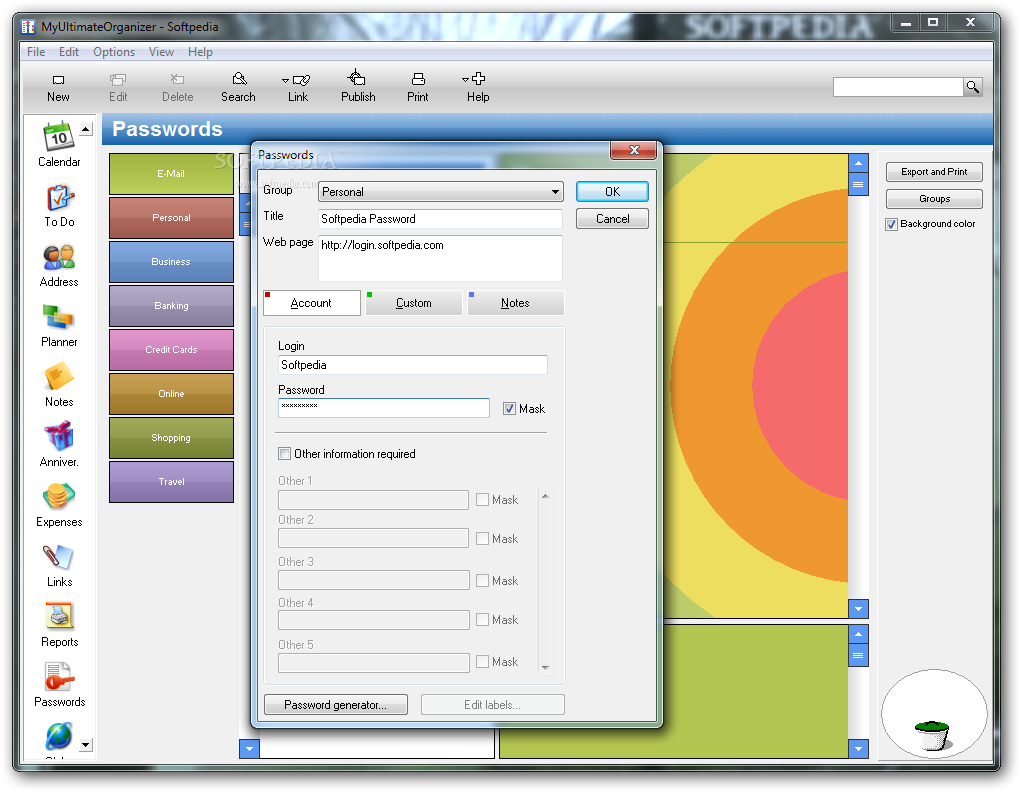Select the Travel group

[171, 481]
